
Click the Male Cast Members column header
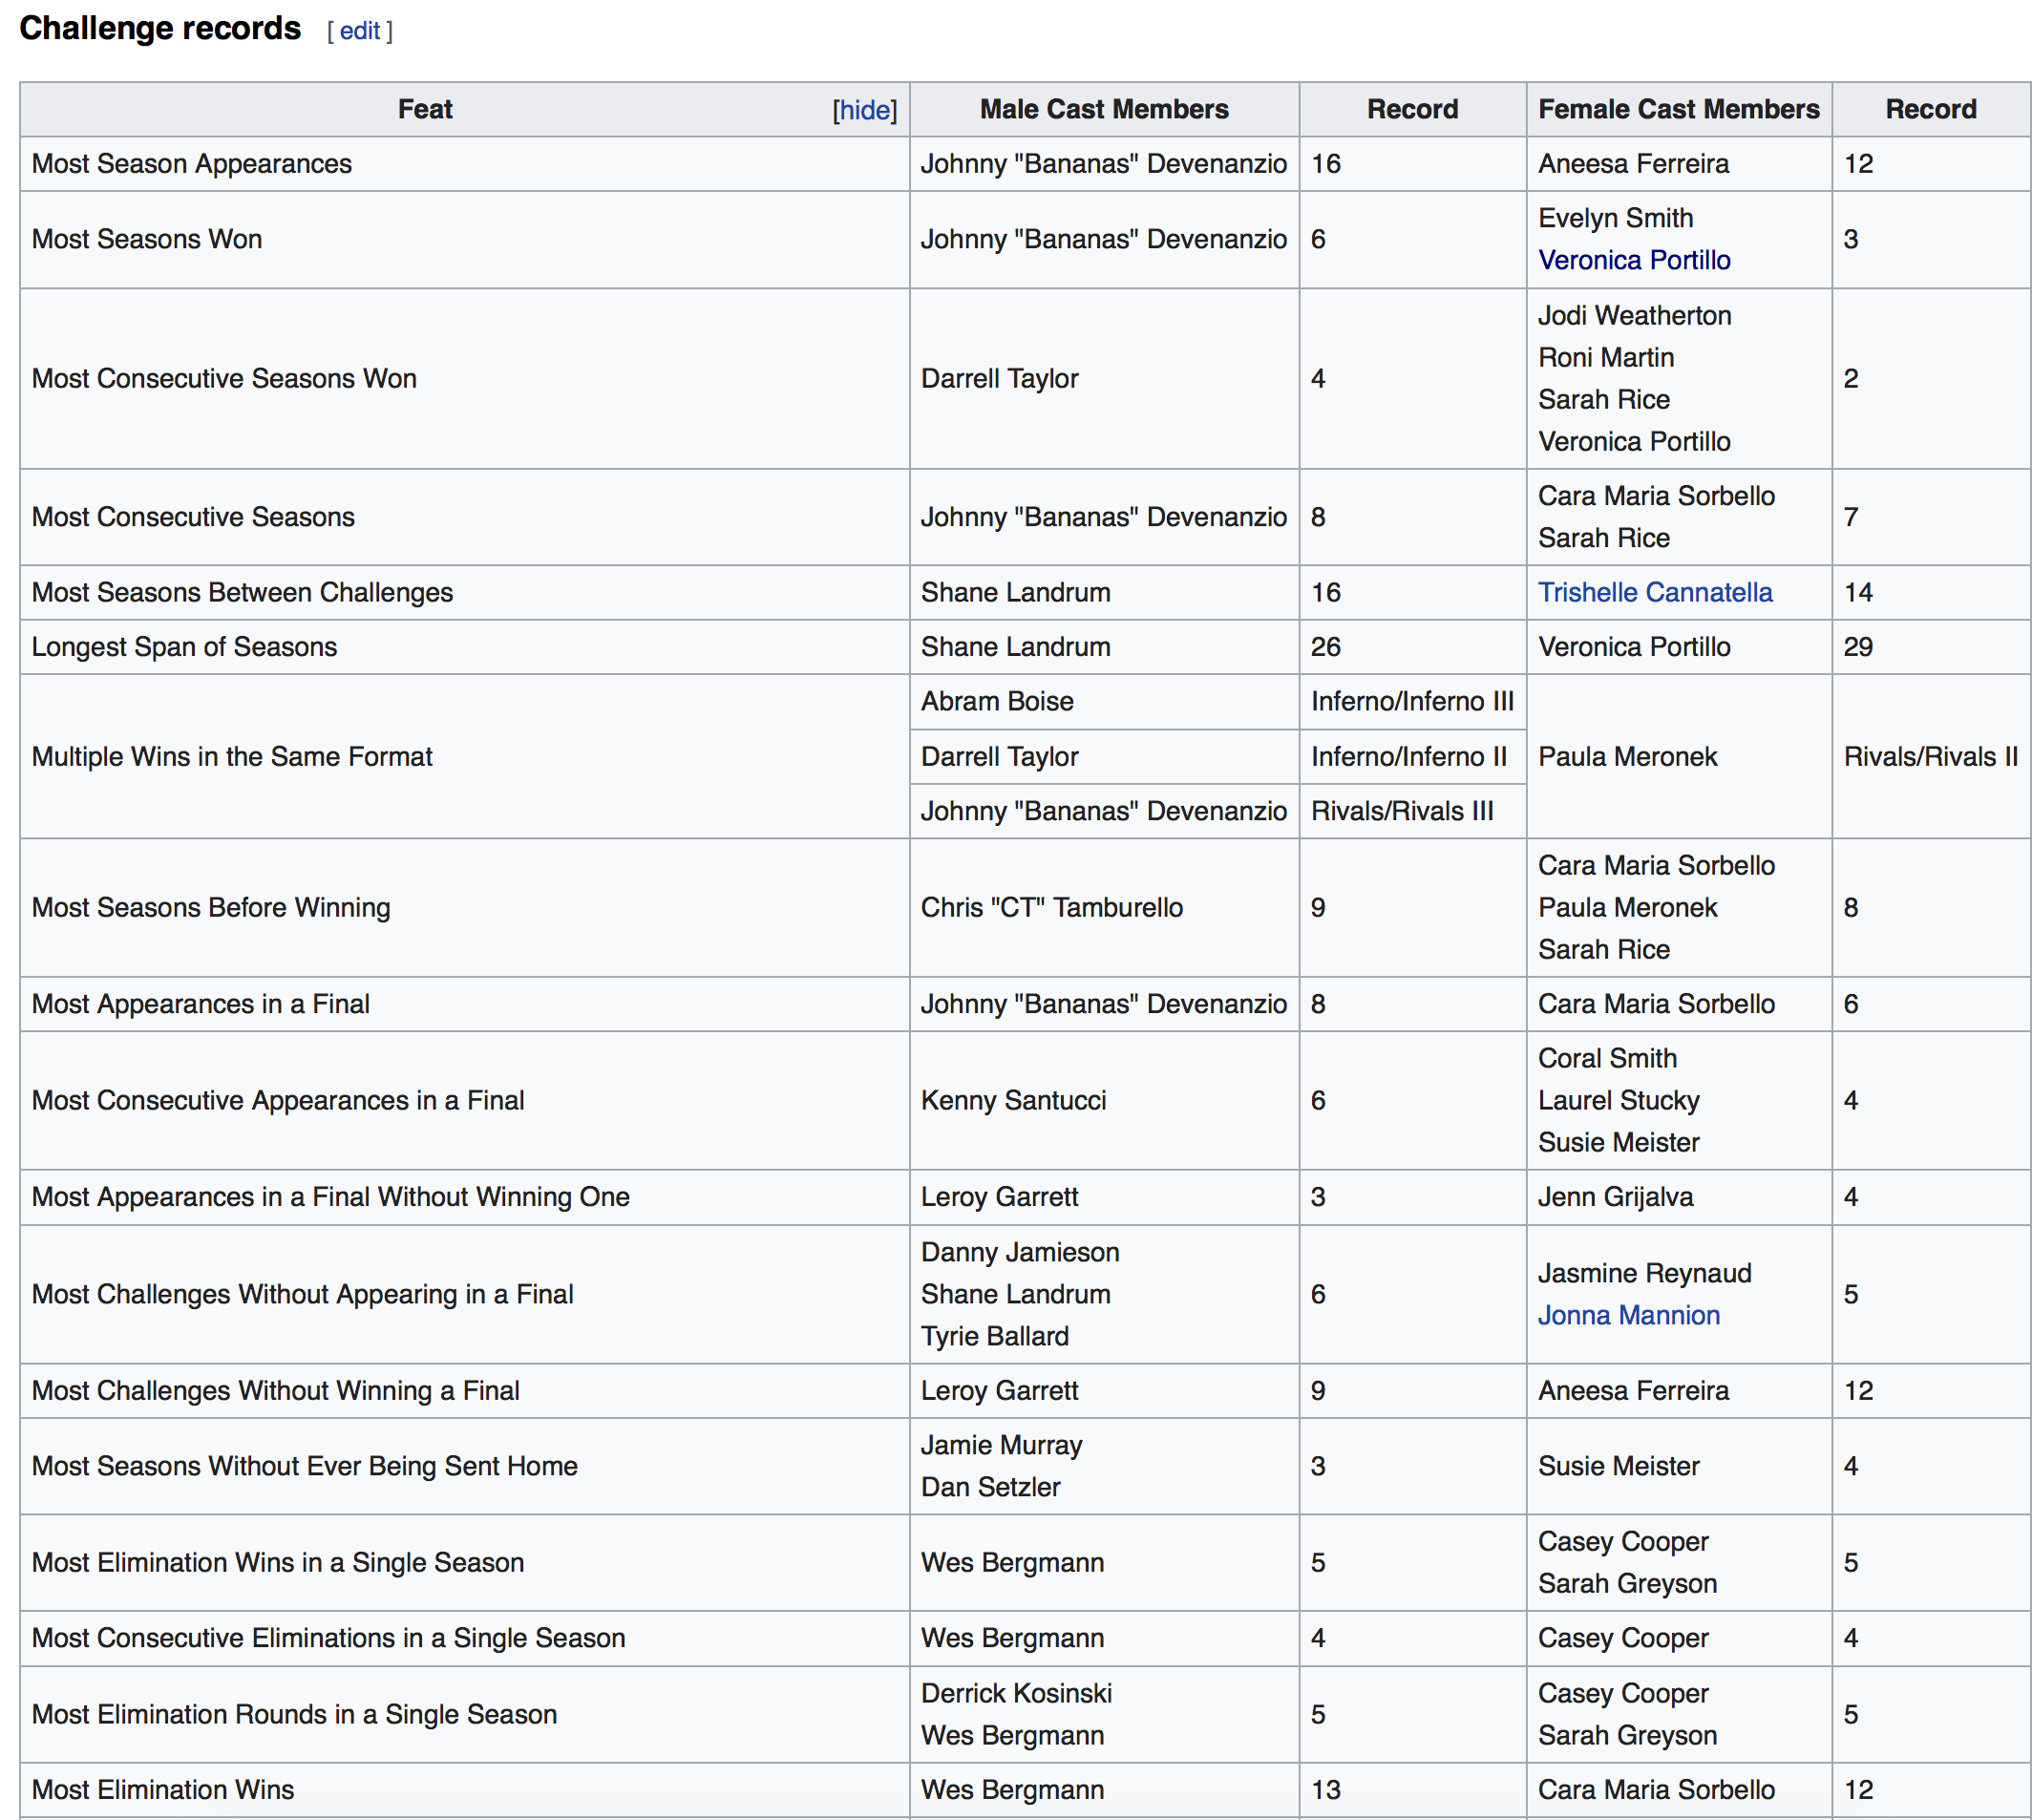pos(1103,109)
